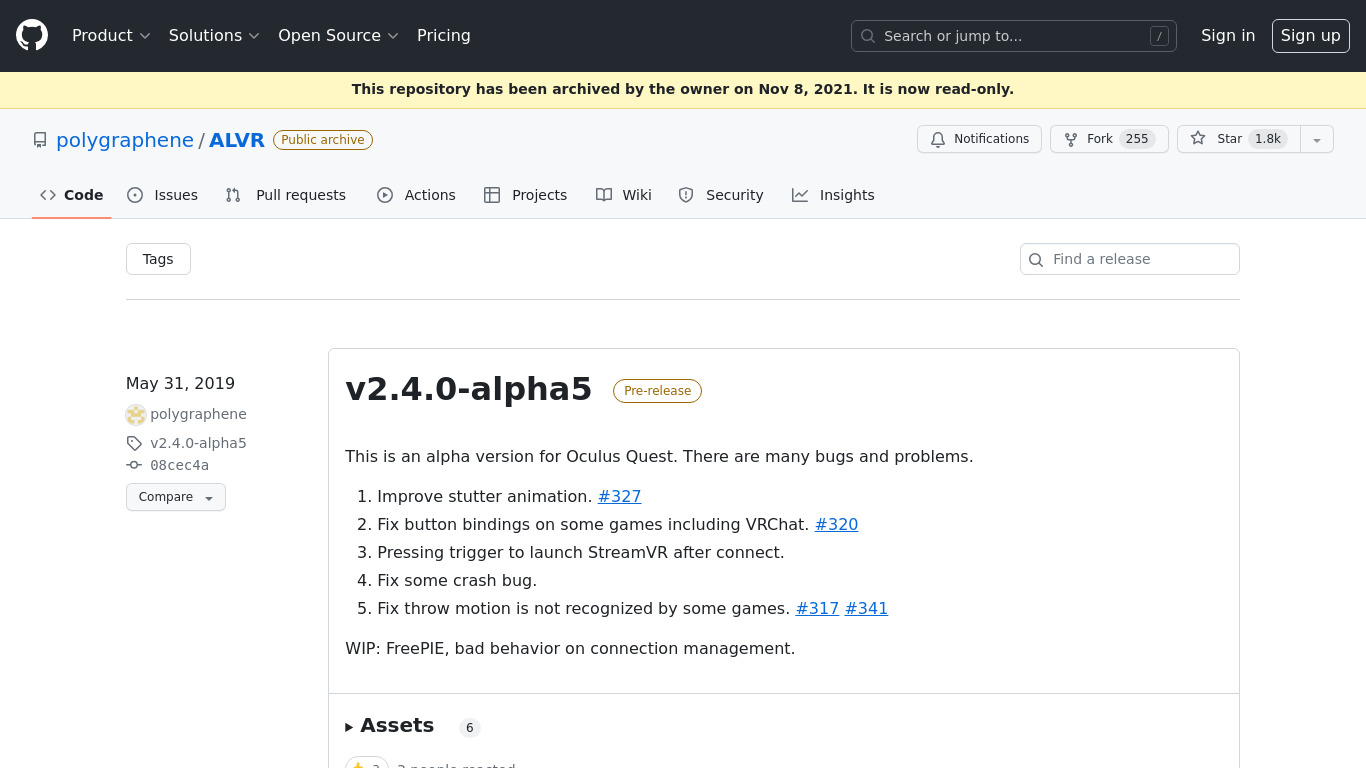Switch to the Projects tab
This screenshot has width=1366, height=768.
[x=525, y=195]
